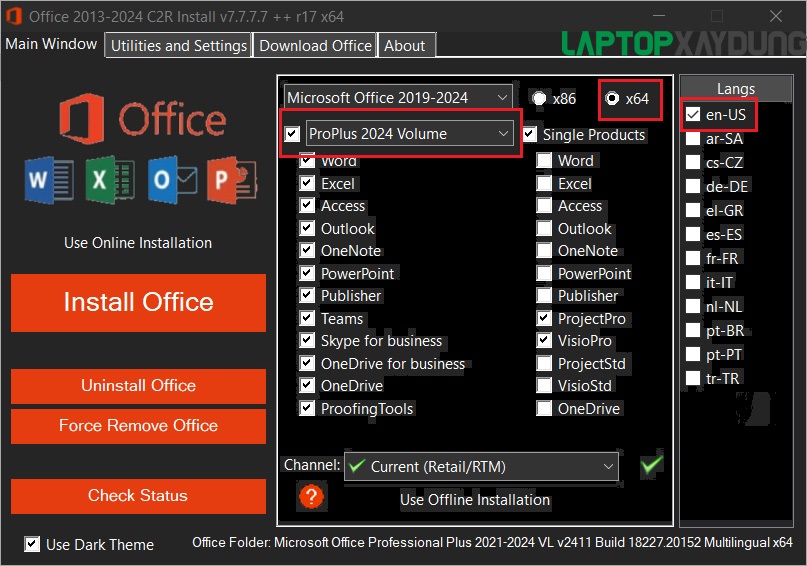The image size is (807, 566).
Task: Uncheck PowerPoint under ProPlus suite
Action: 307,273
